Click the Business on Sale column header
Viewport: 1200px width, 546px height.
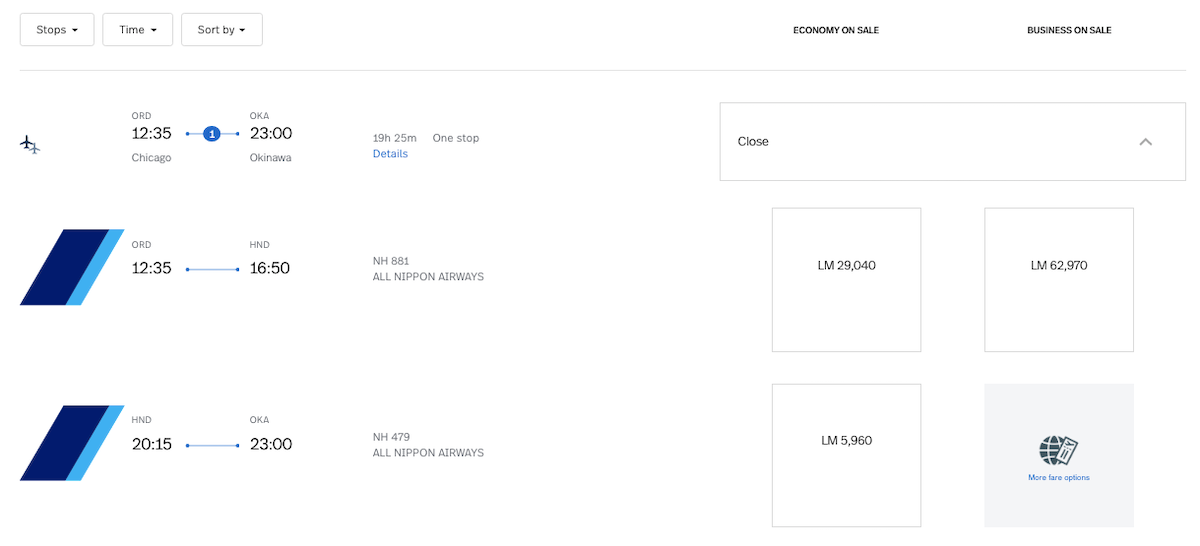click(x=1069, y=30)
